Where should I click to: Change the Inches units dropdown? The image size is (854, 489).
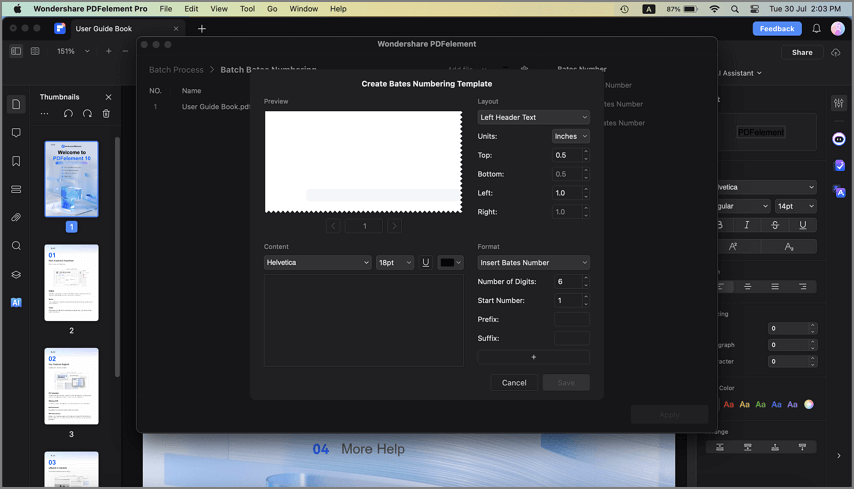570,136
